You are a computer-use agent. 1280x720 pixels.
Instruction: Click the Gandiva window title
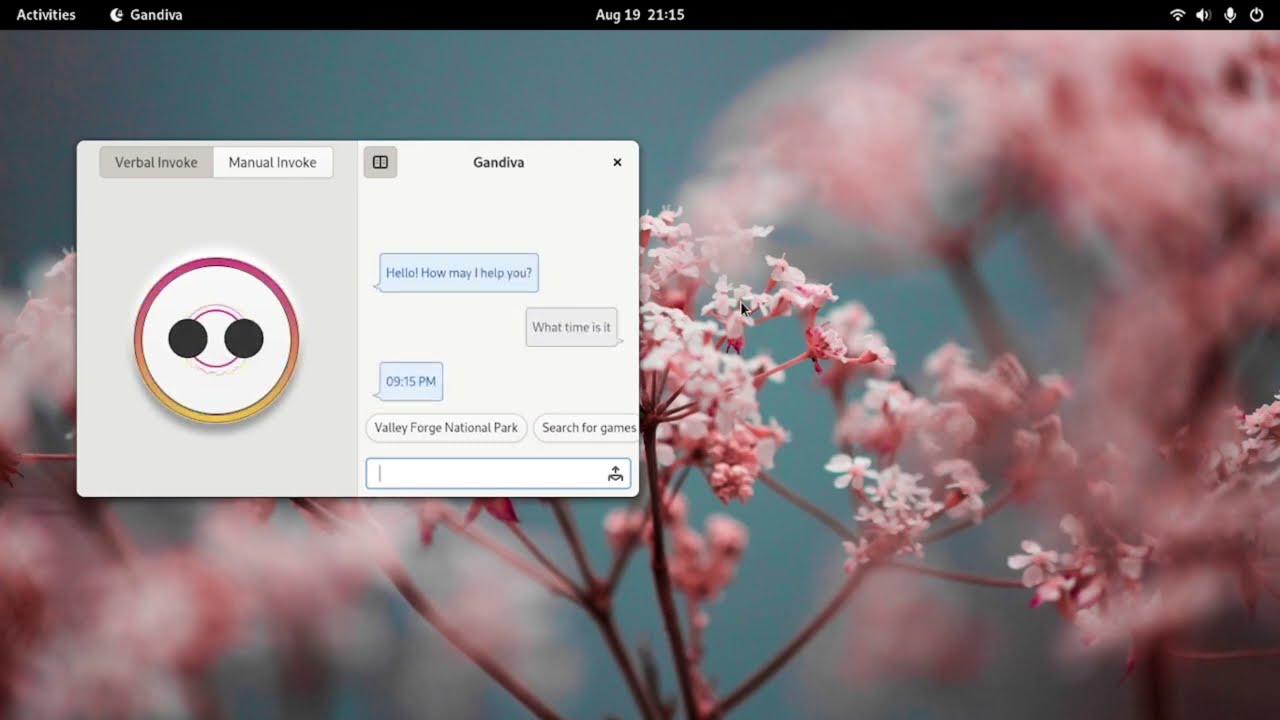[499, 162]
